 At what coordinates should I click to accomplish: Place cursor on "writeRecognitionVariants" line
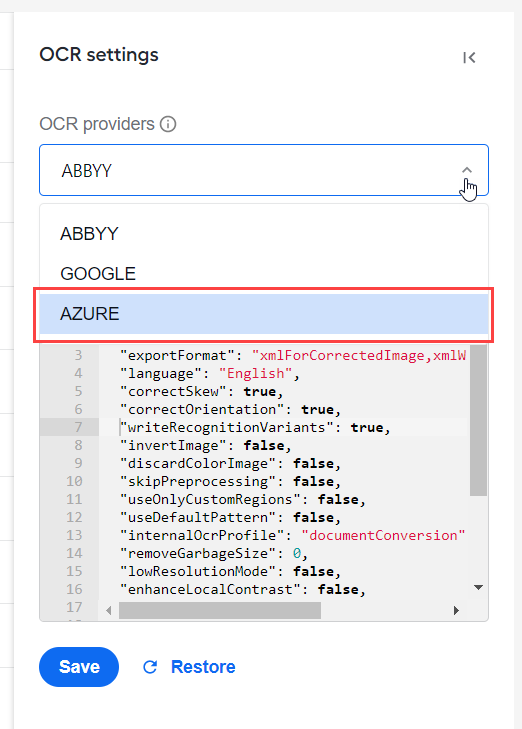click(255, 428)
